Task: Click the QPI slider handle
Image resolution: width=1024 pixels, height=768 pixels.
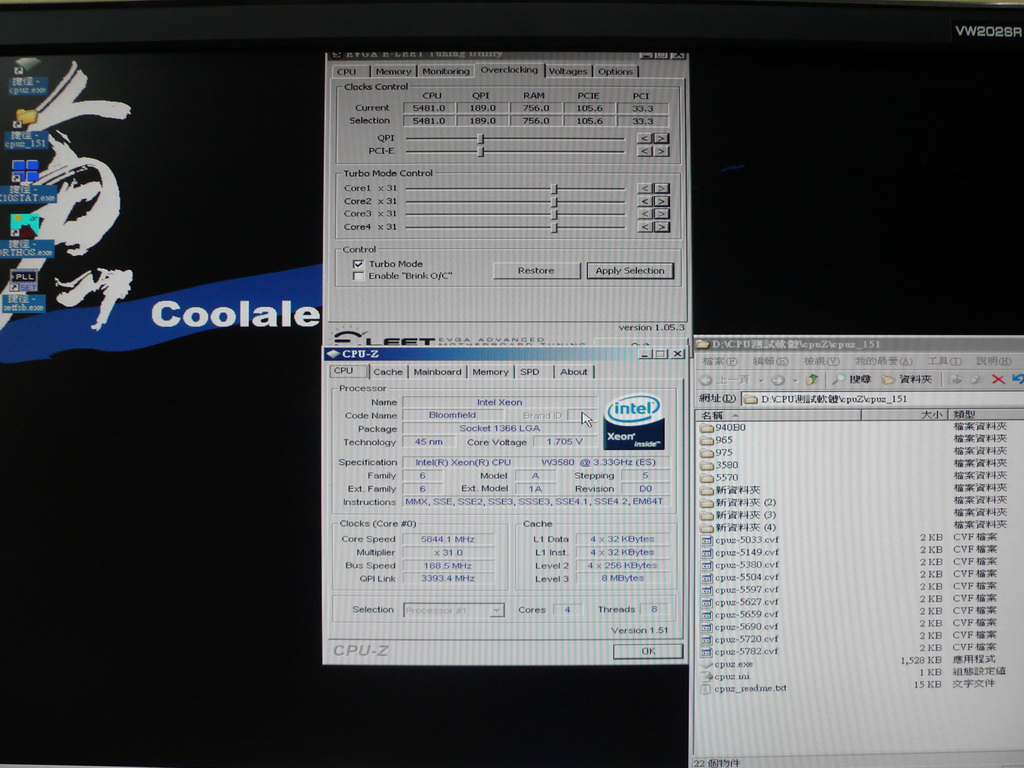Action: point(481,138)
